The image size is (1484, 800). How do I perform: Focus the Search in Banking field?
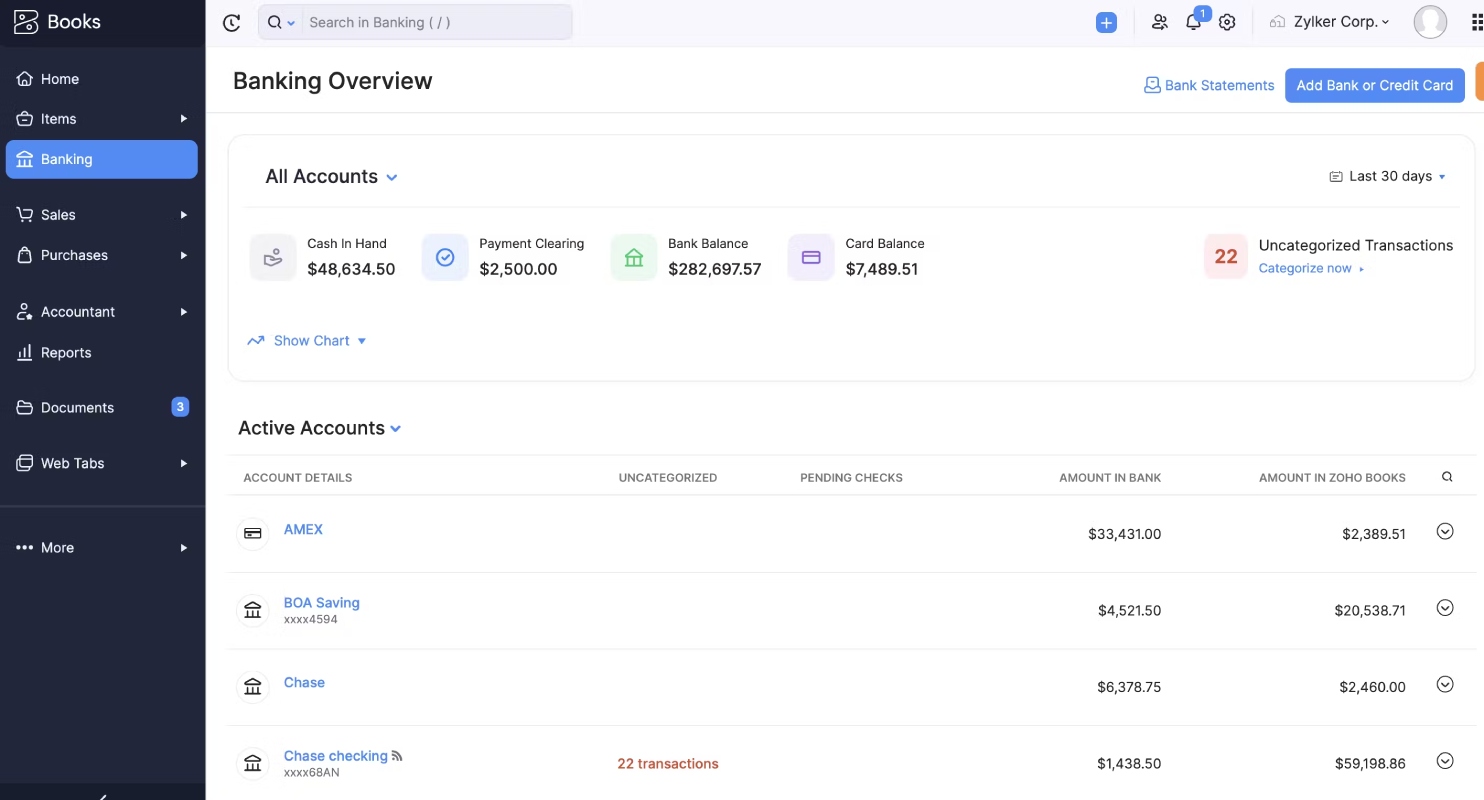[x=437, y=22]
